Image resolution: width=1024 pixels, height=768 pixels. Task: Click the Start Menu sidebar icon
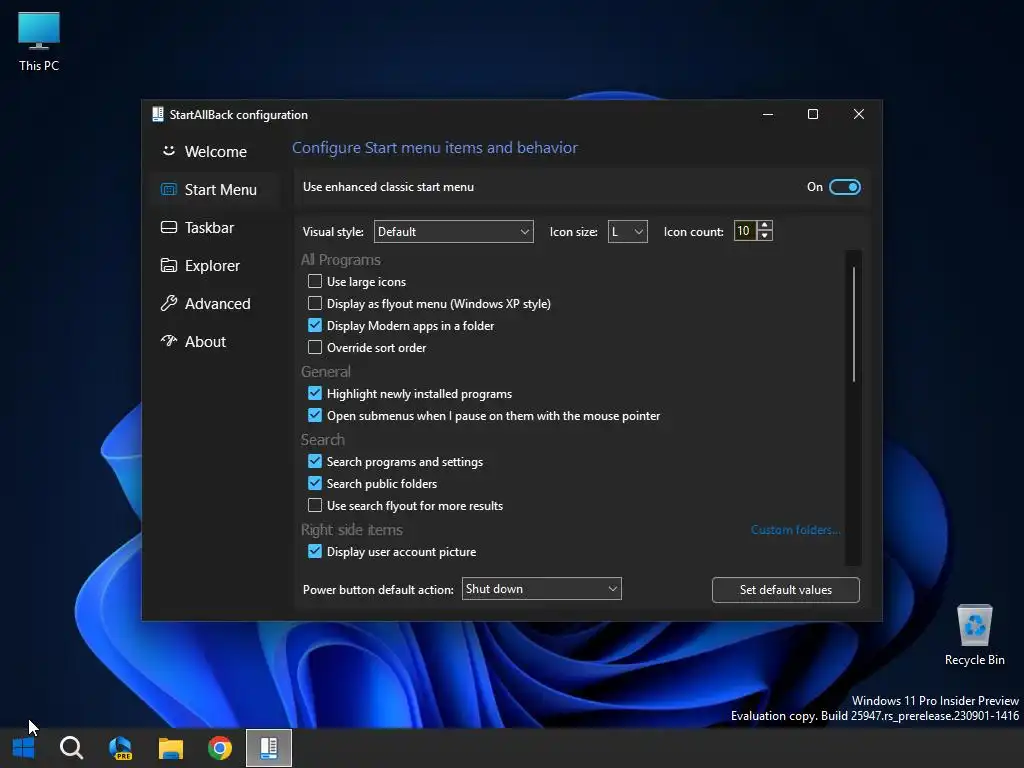coord(168,189)
